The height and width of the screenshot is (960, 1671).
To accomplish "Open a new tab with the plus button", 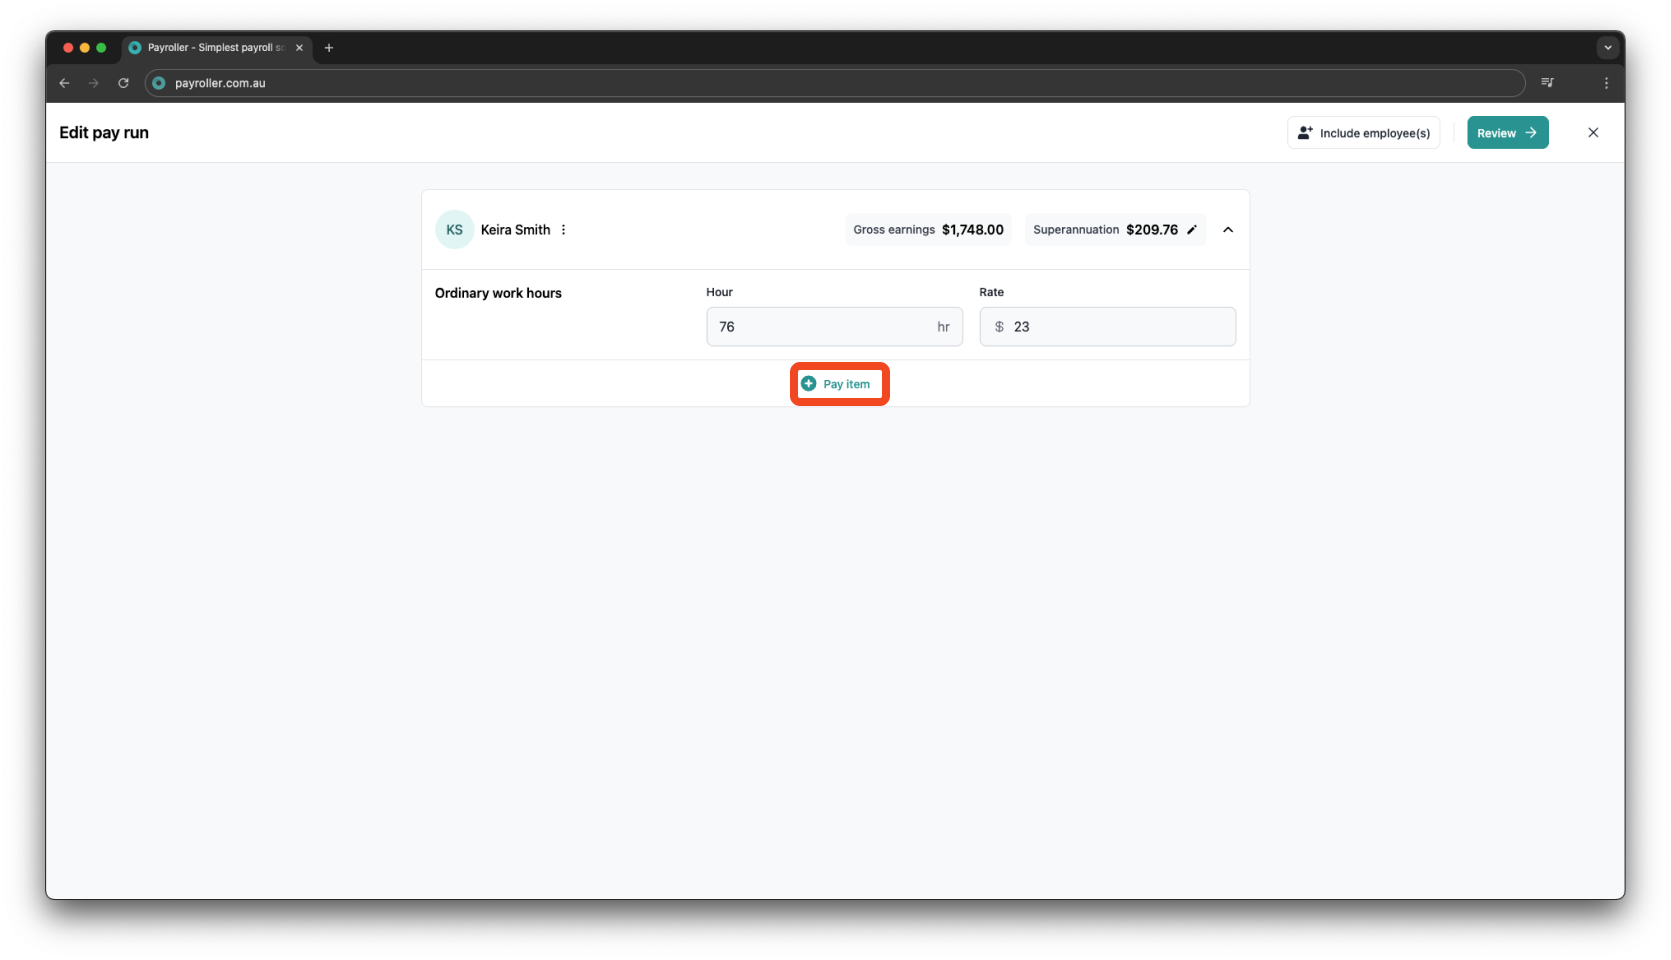I will [x=329, y=47].
